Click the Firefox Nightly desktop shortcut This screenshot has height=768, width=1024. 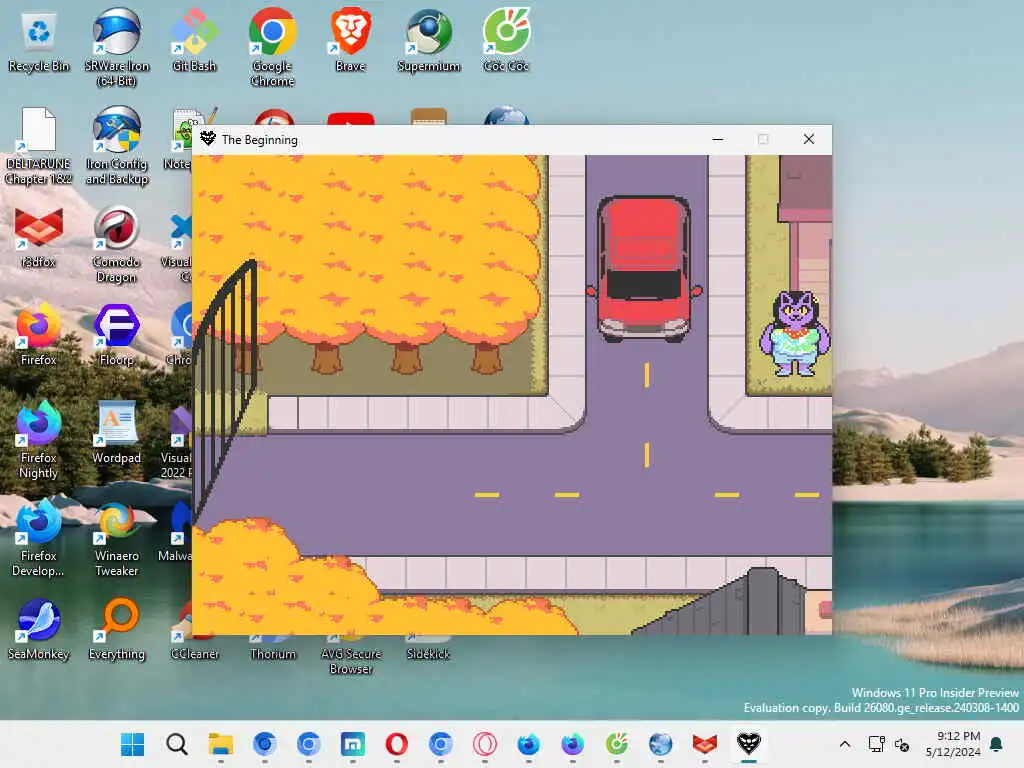(x=39, y=440)
